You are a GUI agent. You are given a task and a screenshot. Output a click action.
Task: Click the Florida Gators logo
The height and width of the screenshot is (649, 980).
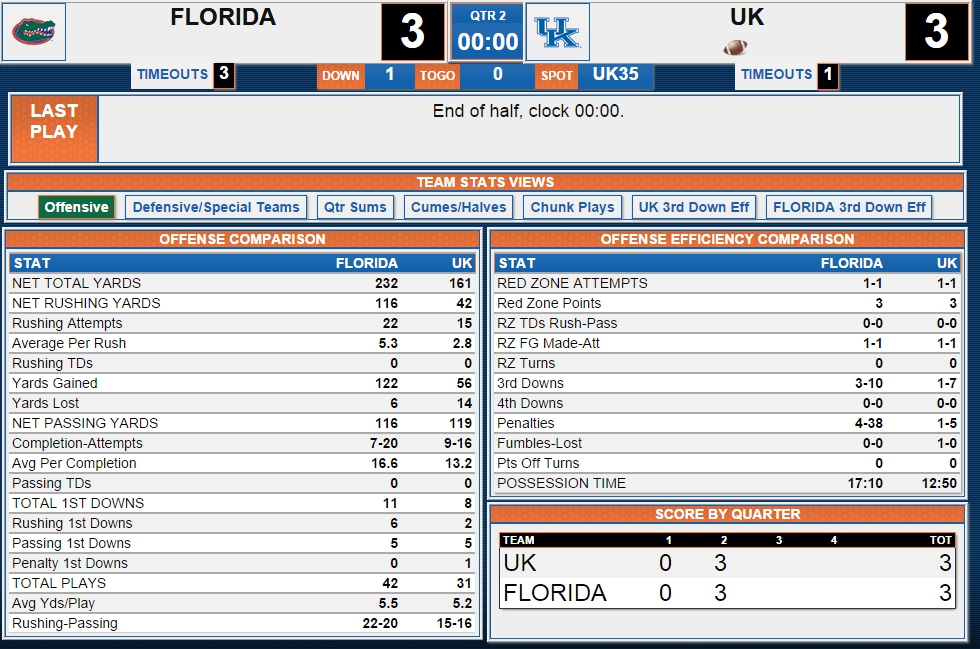point(34,31)
